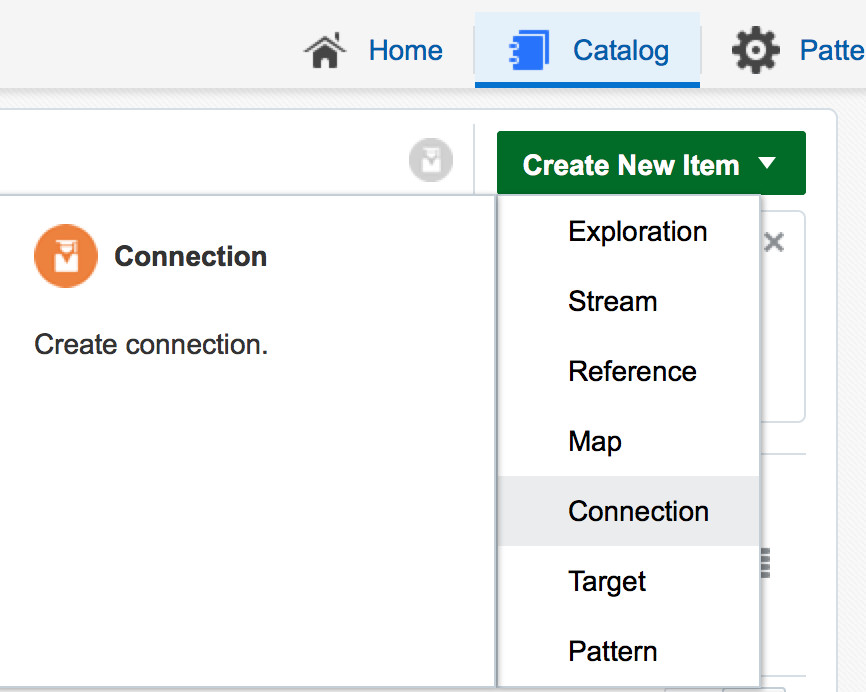This screenshot has height=692, width=866.
Task: Click the Catalog notebook icon
Action: pyautogui.click(x=529, y=50)
